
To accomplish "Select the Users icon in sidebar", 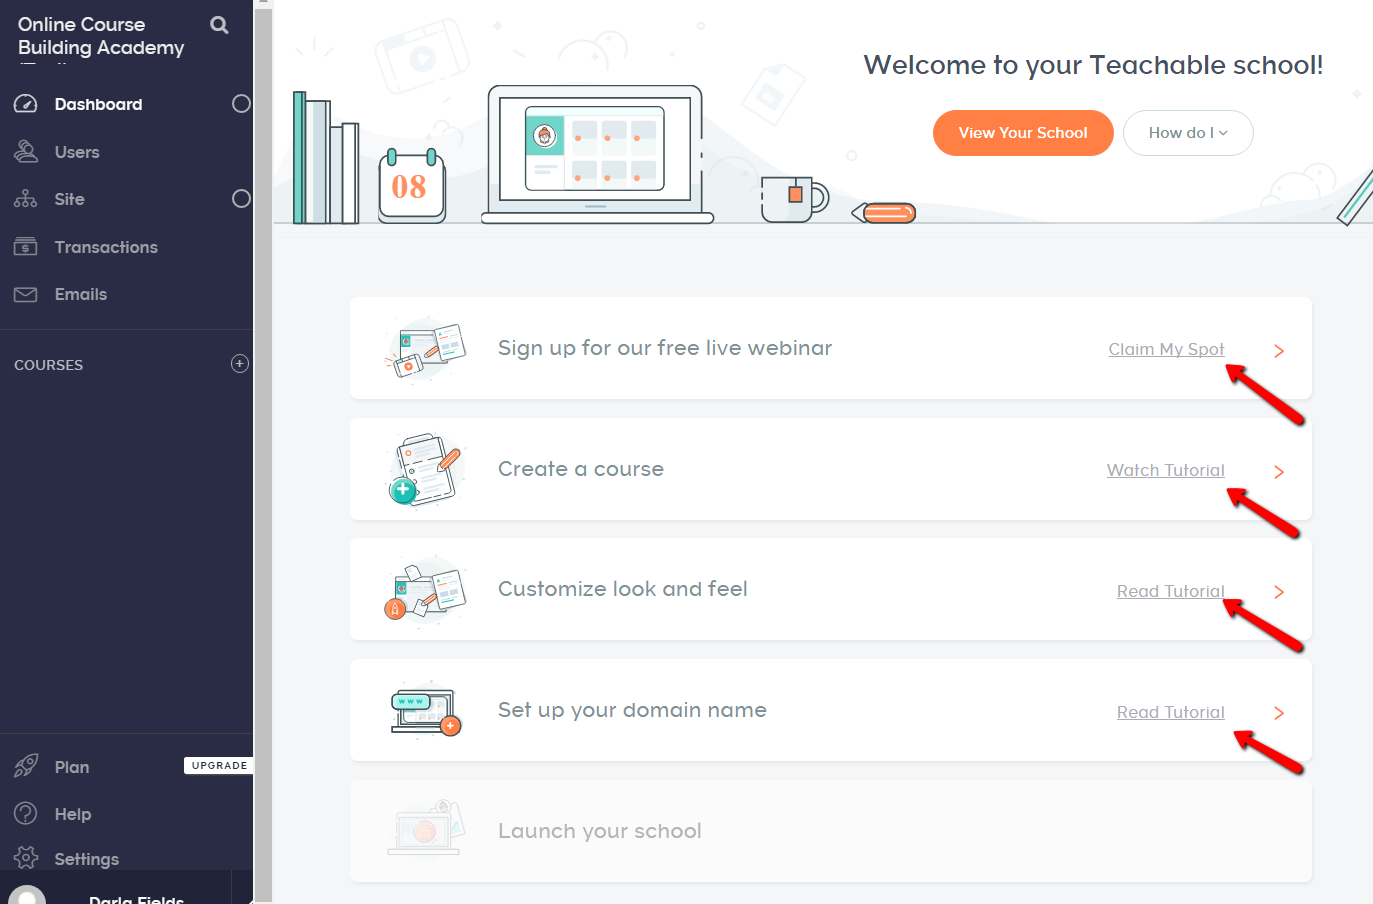I will coord(26,152).
